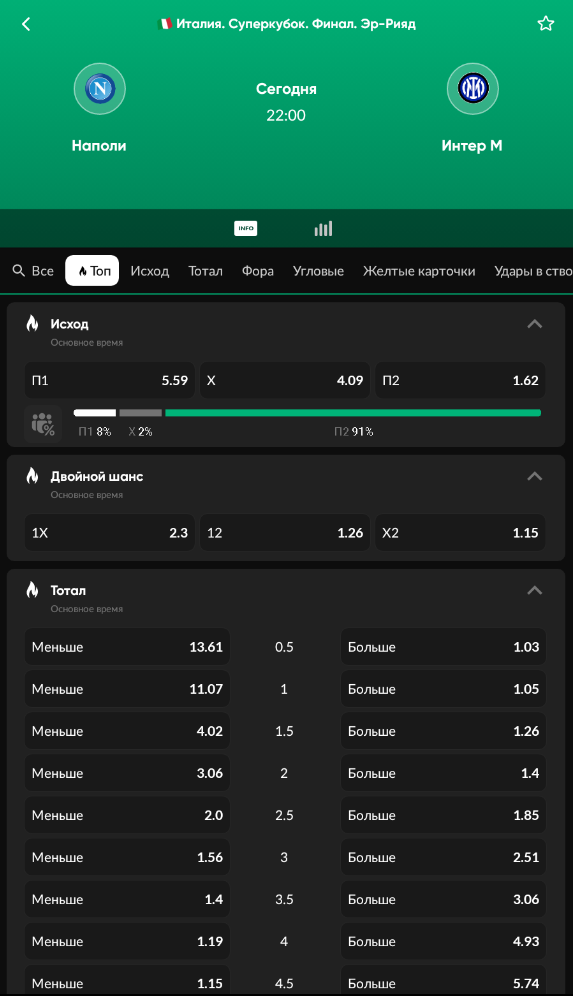Bet on draw X at 4.09
This screenshot has height=996, width=573.
click(285, 380)
